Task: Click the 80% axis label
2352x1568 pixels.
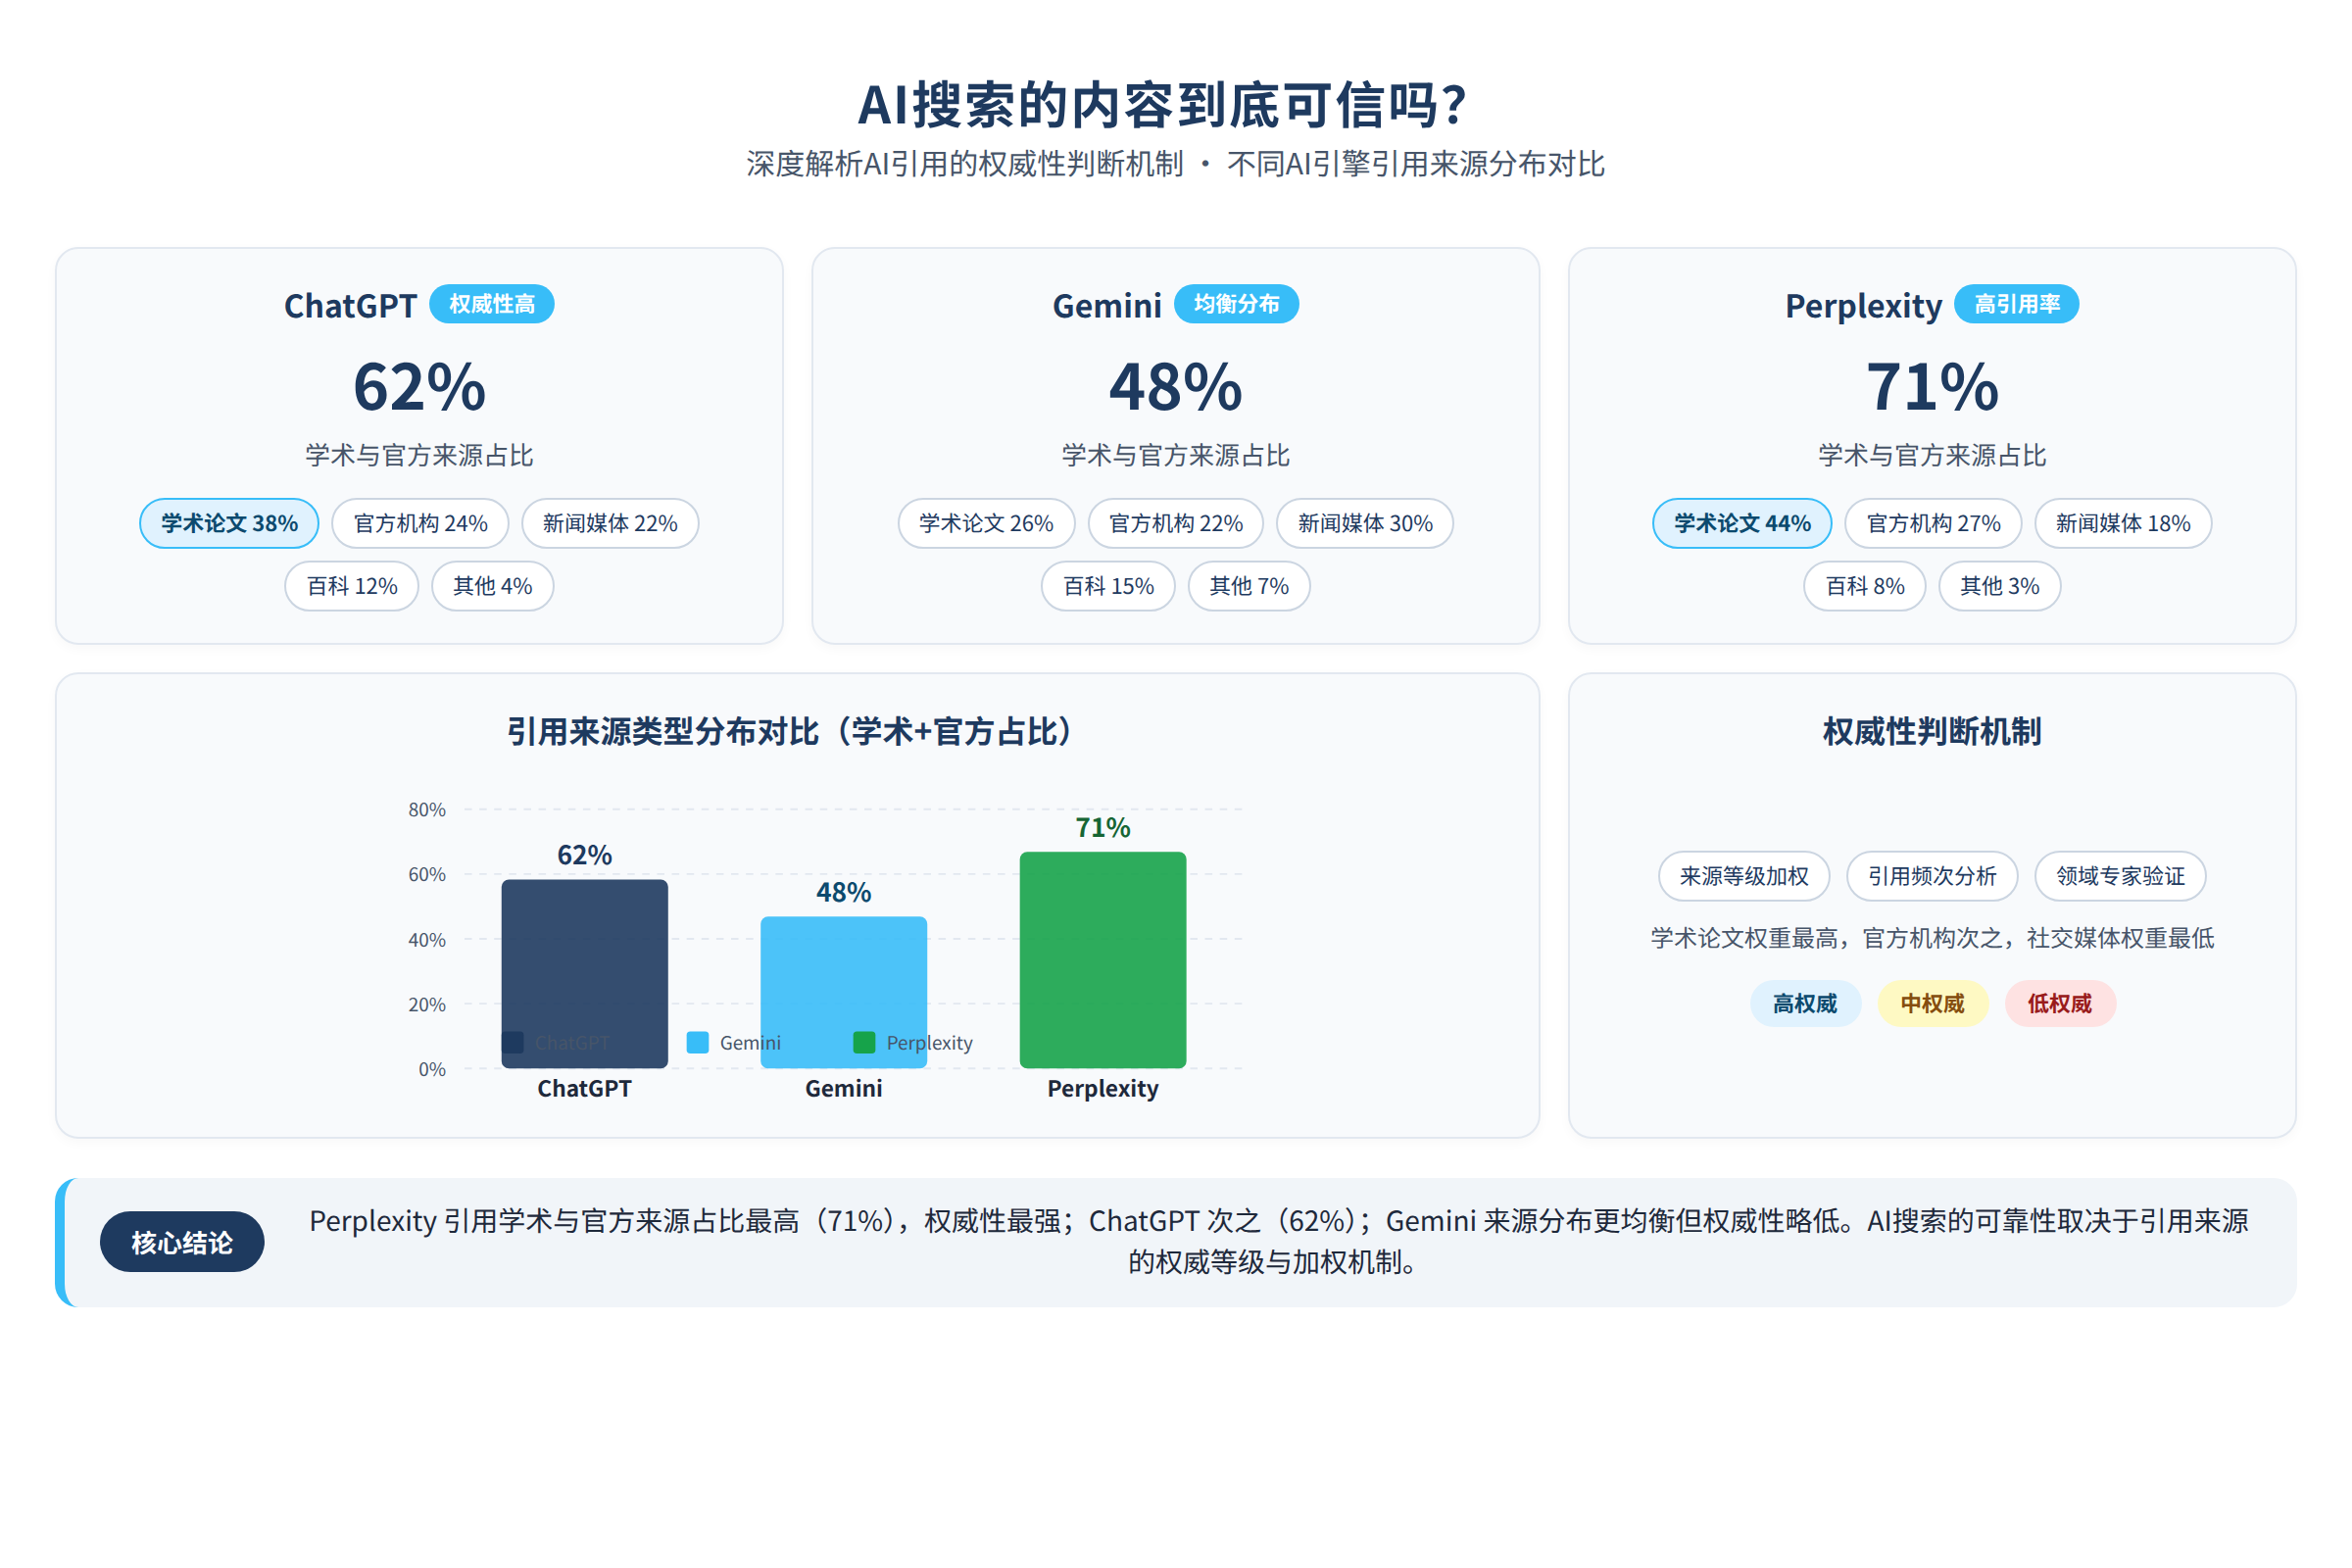Action: click(x=427, y=809)
